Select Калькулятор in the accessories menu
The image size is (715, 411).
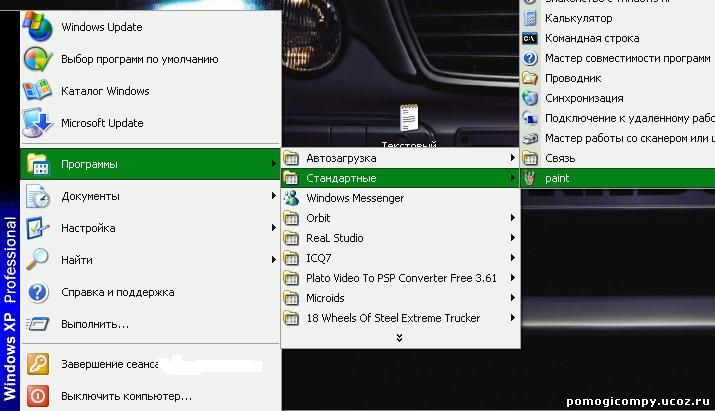[x=618, y=18]
